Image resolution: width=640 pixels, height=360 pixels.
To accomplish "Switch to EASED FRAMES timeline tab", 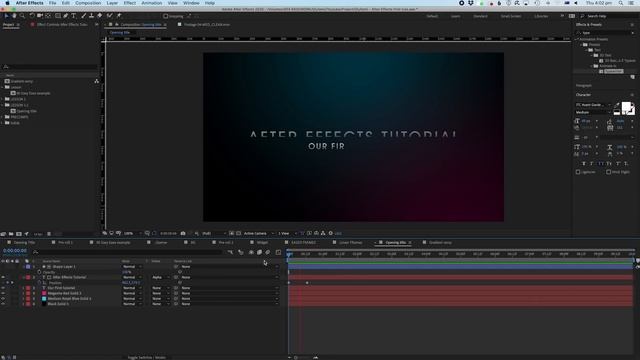I will pyautogui.click(x=303, y=242).
